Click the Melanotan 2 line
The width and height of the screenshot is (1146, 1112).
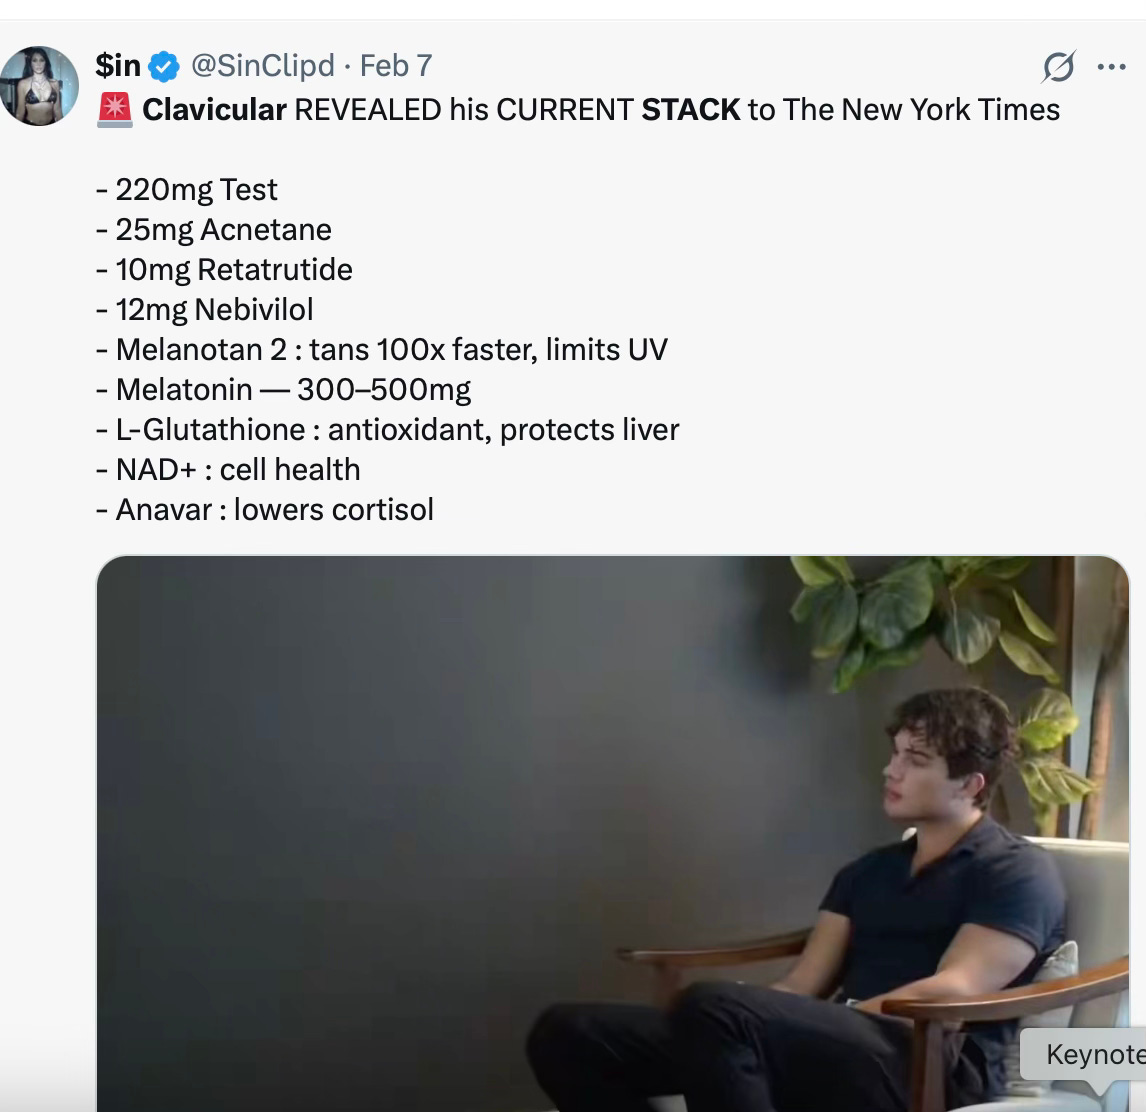(x=382, y=350)
